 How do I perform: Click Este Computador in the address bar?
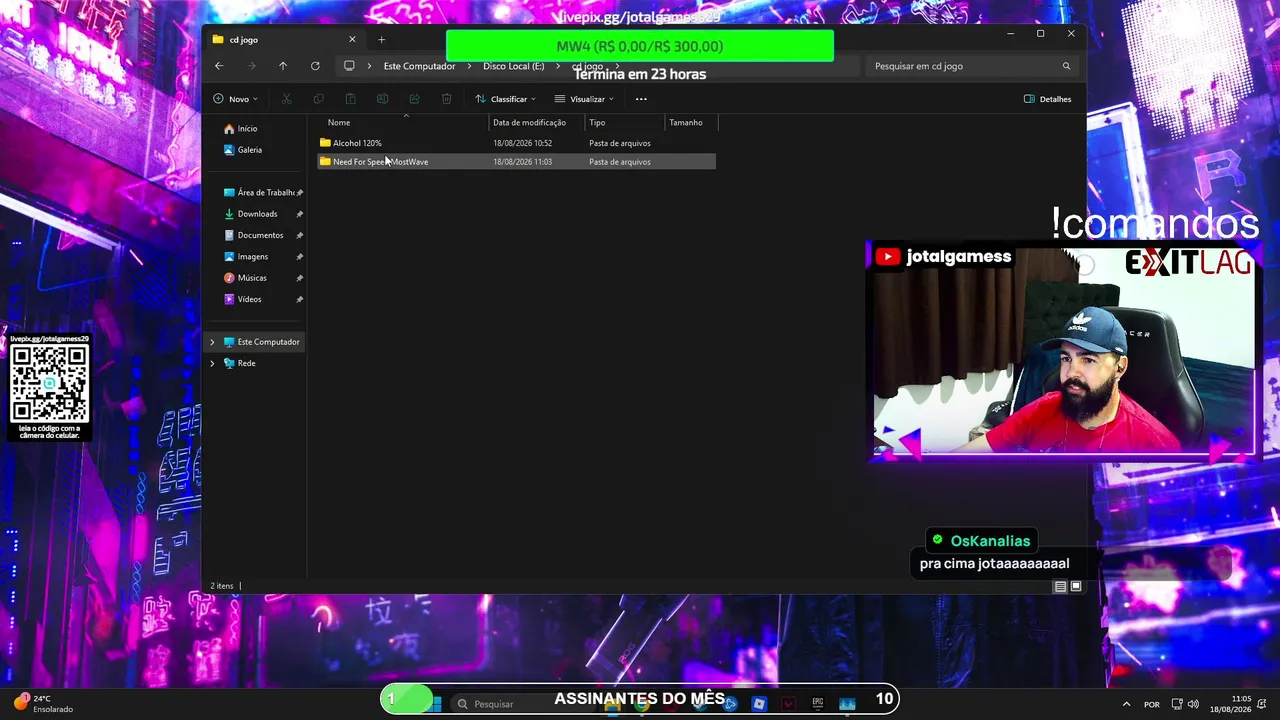[419, 66]
